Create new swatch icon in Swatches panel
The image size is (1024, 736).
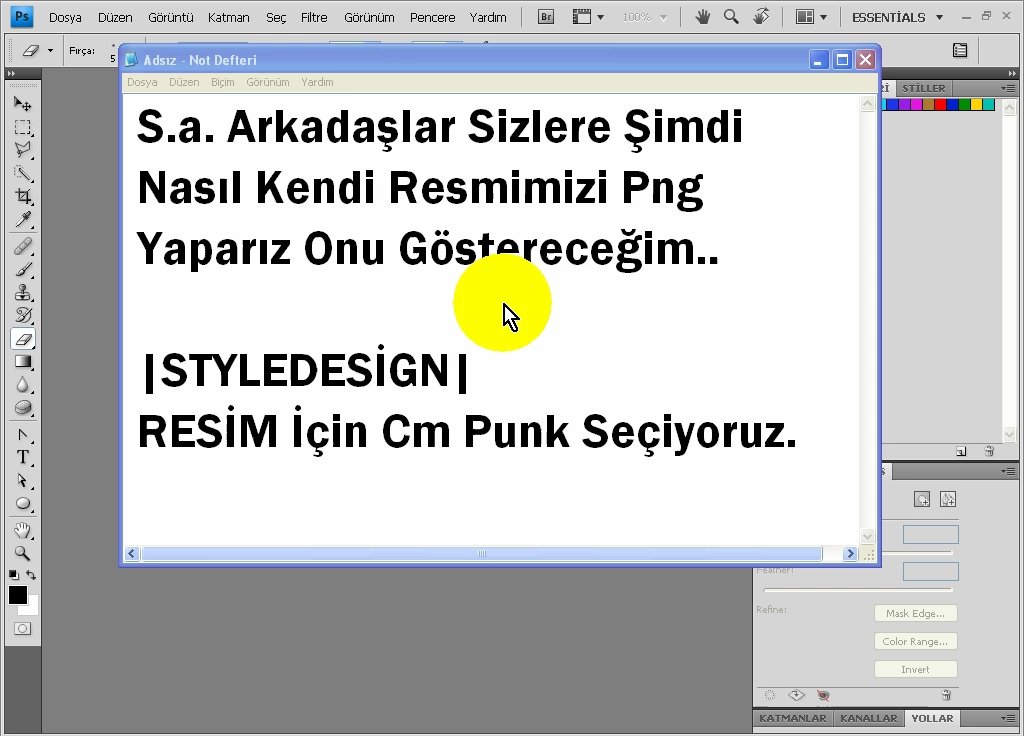click(x=961, y=451)
